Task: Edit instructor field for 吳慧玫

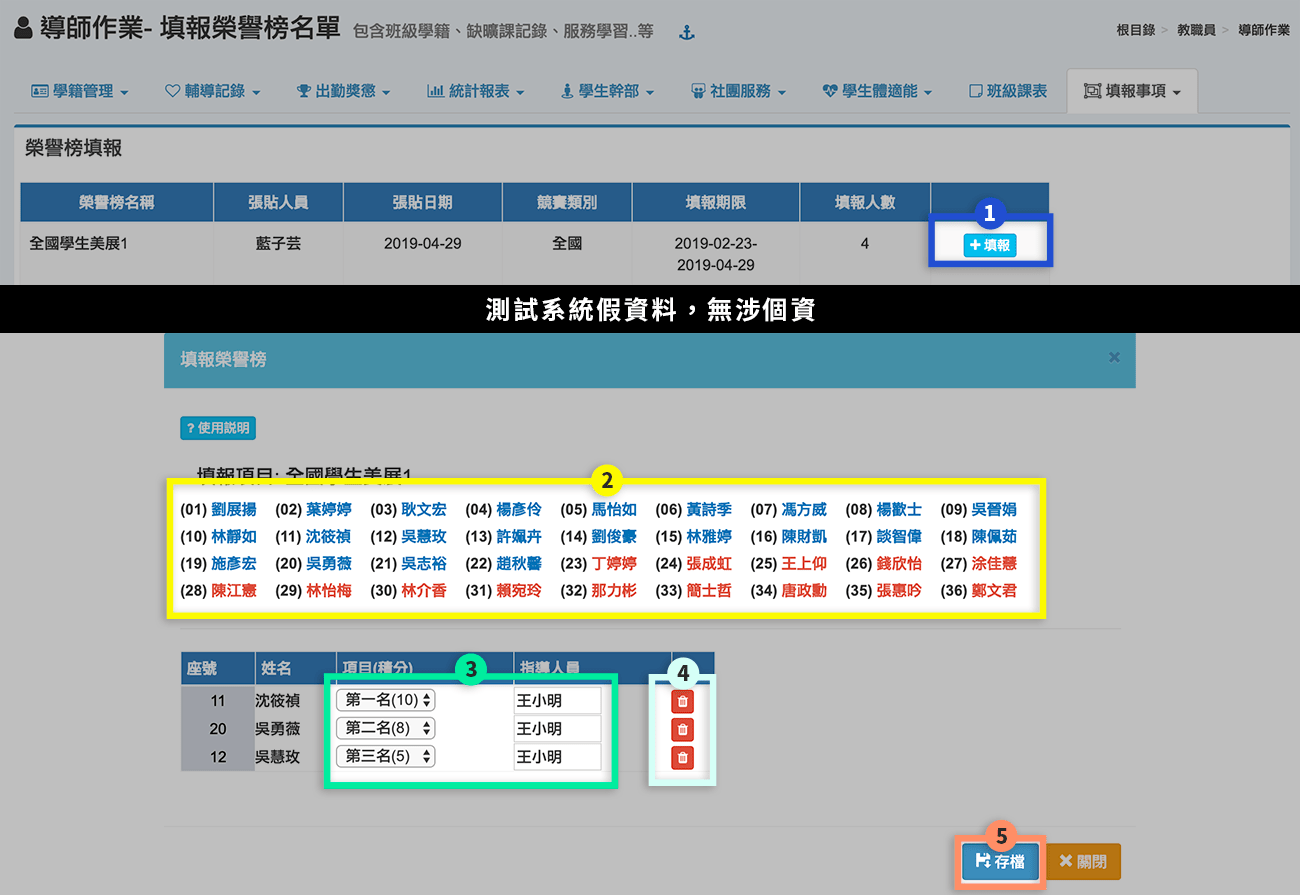Action: click(x=556, y=756)
